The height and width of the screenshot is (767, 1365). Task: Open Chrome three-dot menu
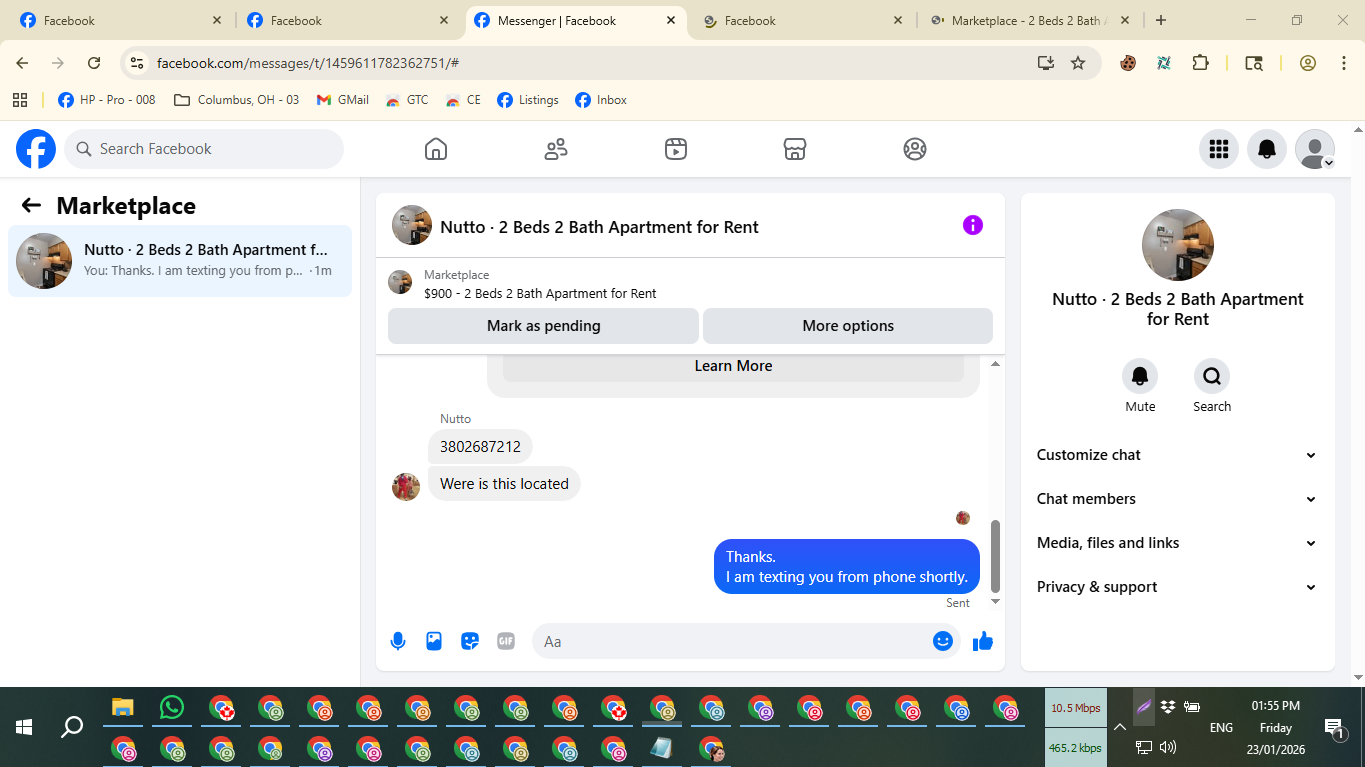coord(1343,63)
